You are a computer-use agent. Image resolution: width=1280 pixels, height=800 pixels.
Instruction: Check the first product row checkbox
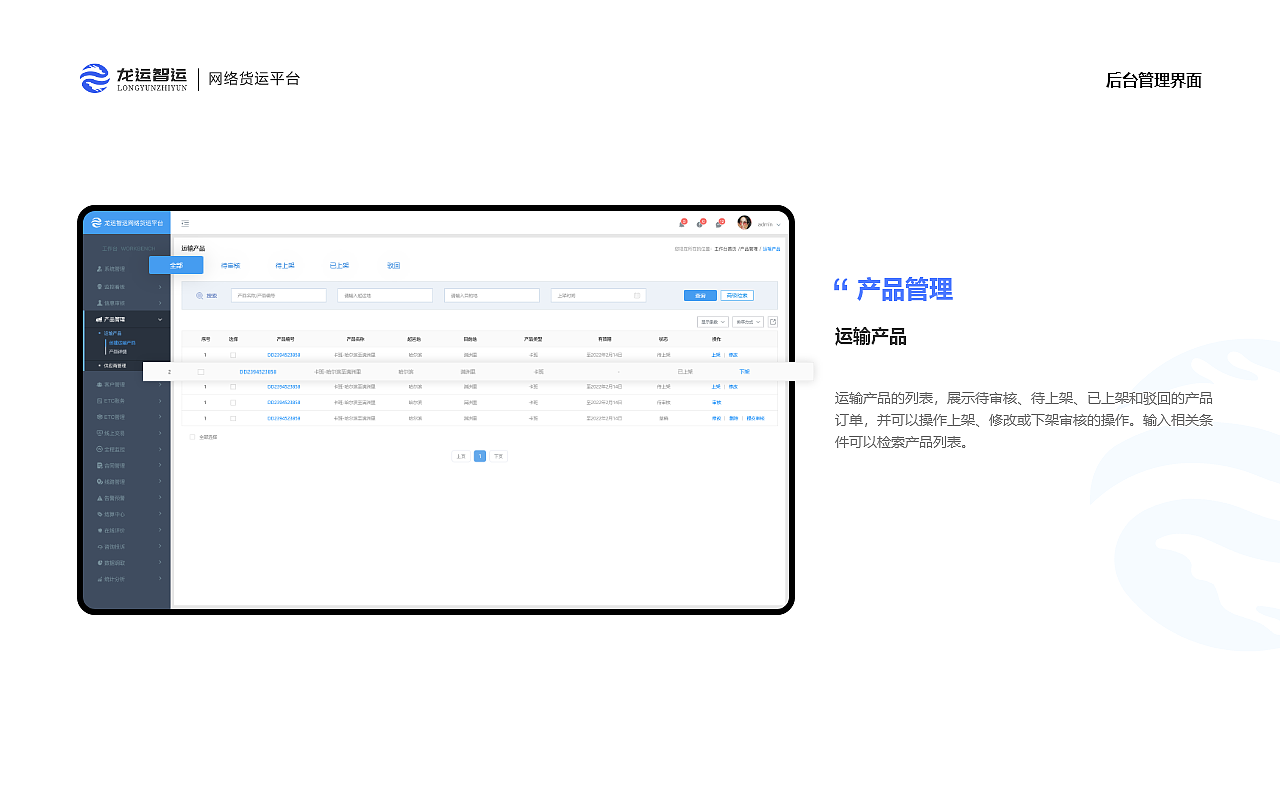[233, 355]
